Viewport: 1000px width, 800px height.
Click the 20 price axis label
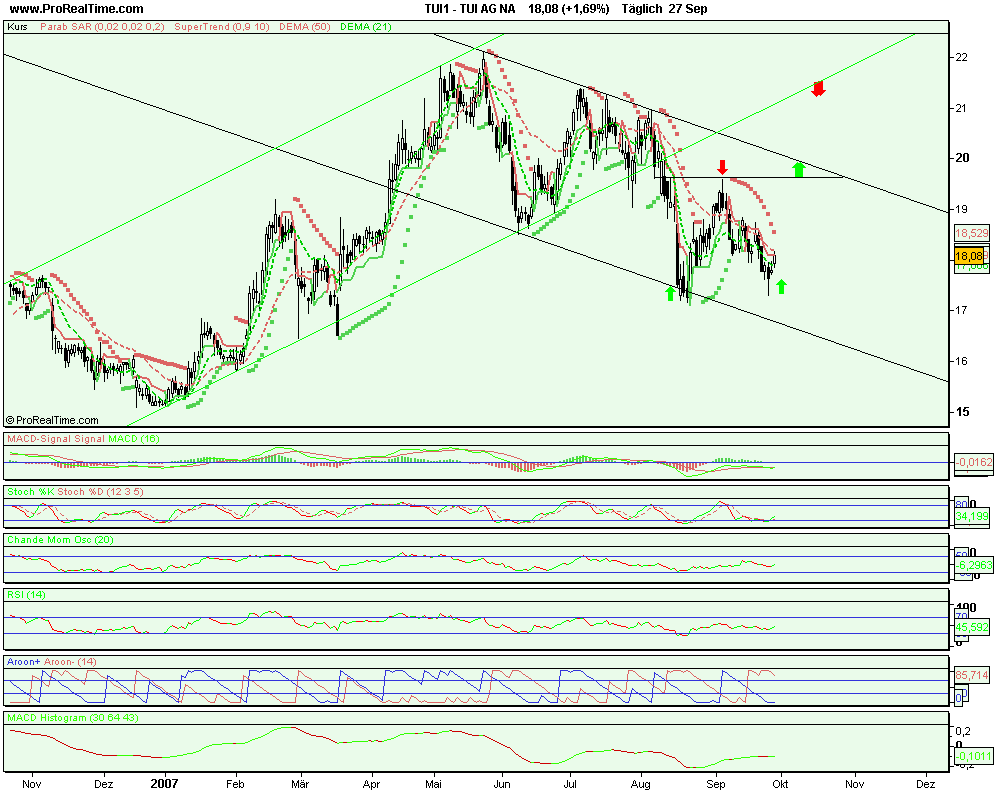pyautogui.click(x=961, y=158)
